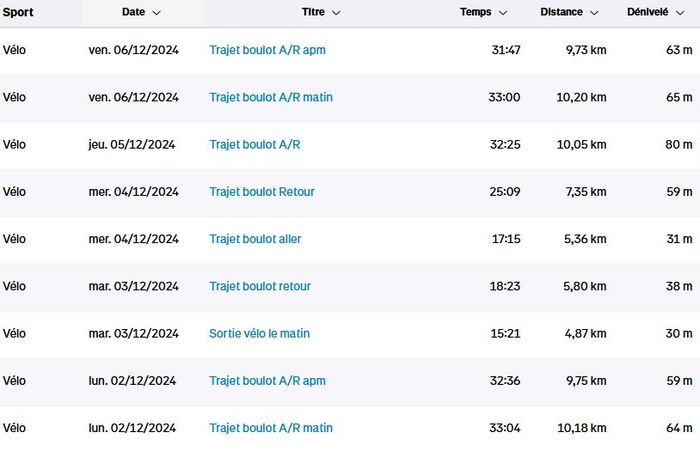Open Trajet boulot A/R matin from 06/12

pyautogui.click(x=271, y=97)
